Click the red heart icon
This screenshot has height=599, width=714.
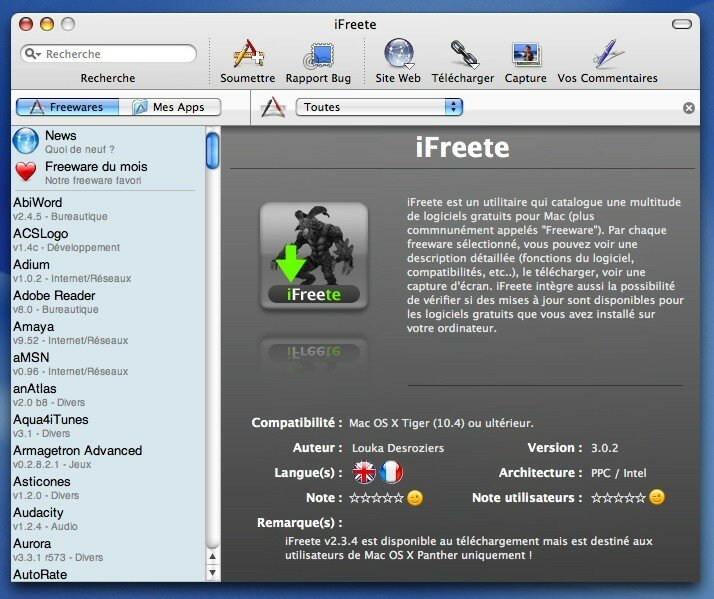click(26, 172)
